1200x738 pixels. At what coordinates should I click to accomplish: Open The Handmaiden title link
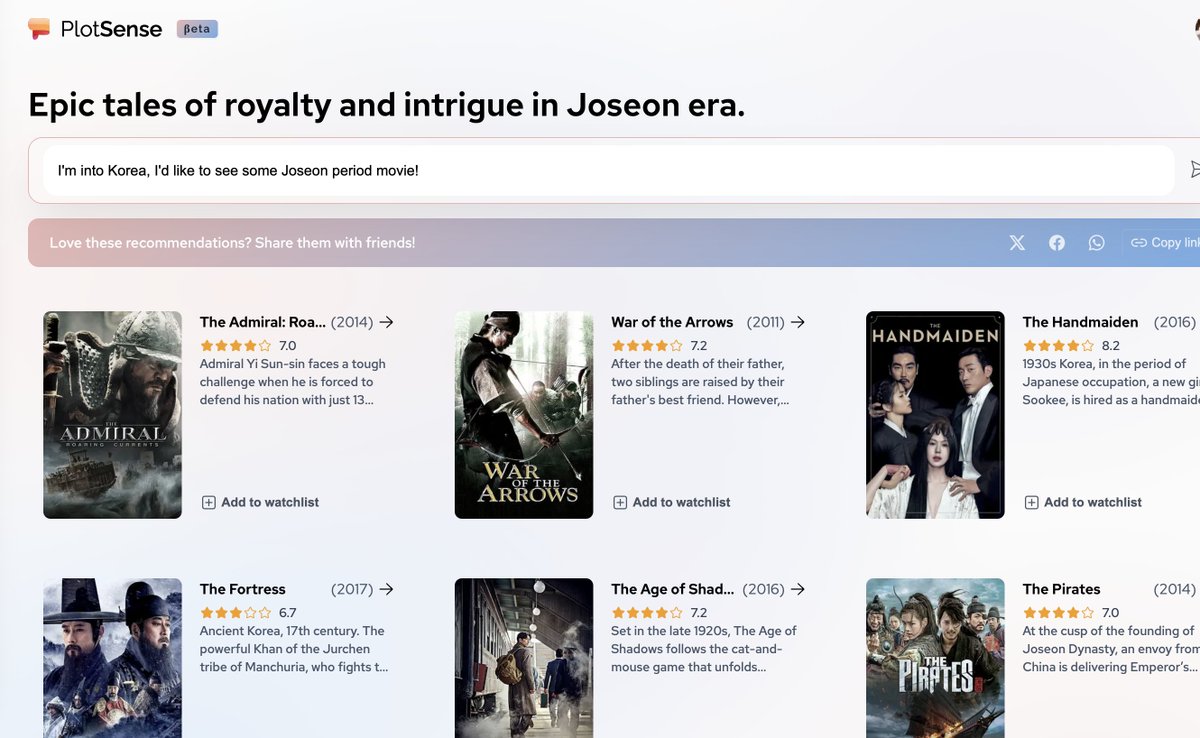pyautogui.click(x=1081, y=322)
